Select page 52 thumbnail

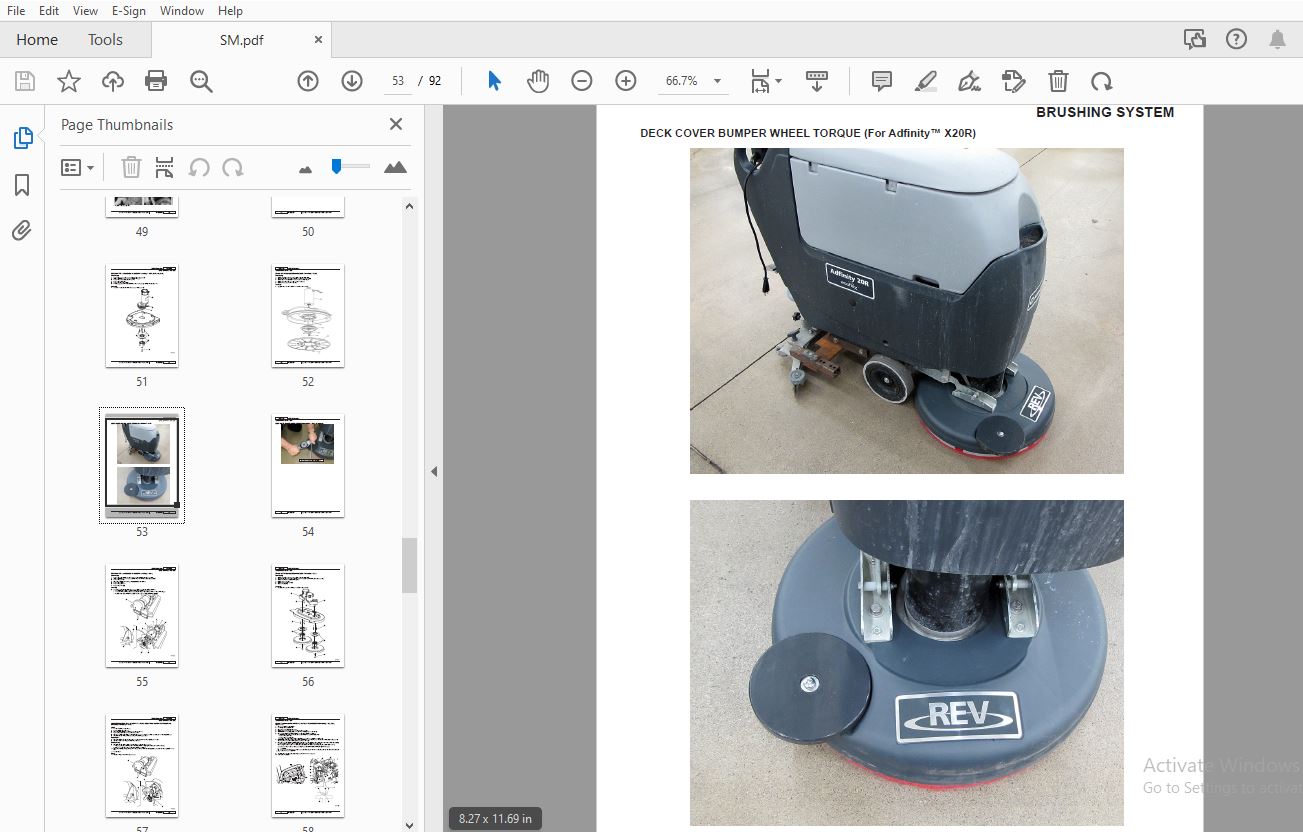pos(308,316)
